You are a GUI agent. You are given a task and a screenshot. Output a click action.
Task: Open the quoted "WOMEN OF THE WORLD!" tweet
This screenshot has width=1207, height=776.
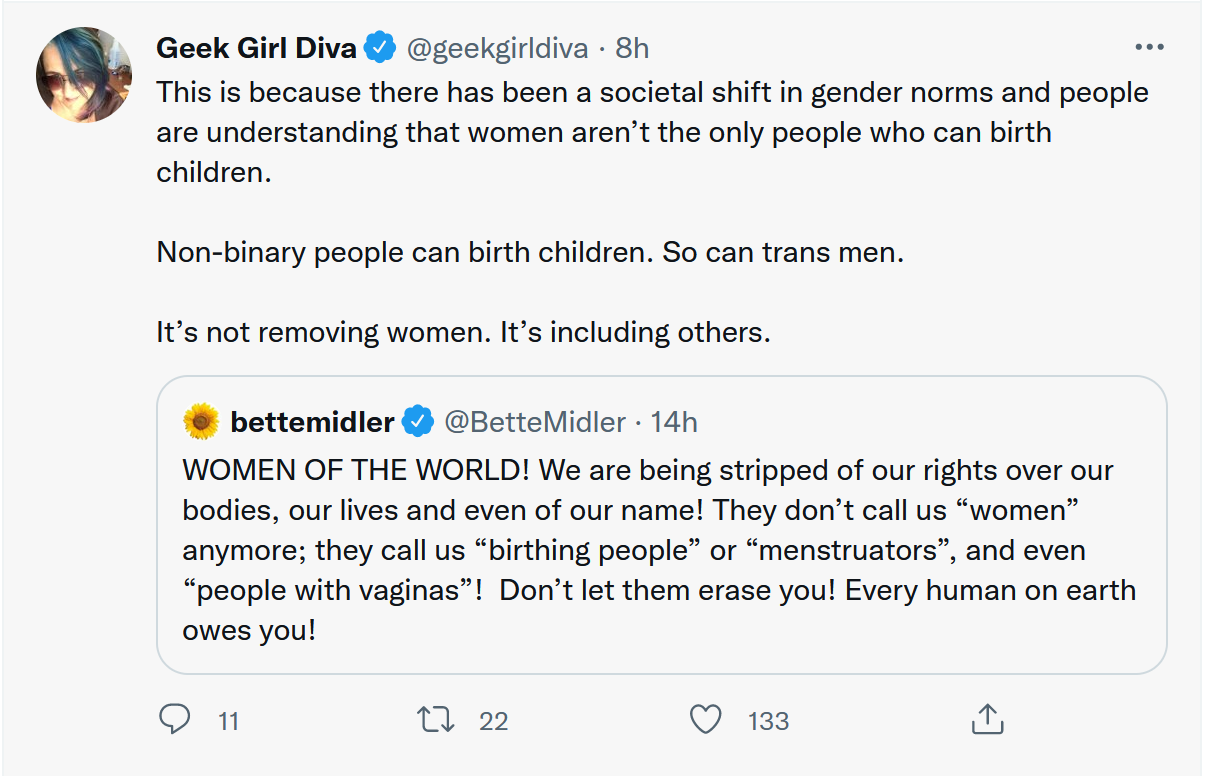660,550
